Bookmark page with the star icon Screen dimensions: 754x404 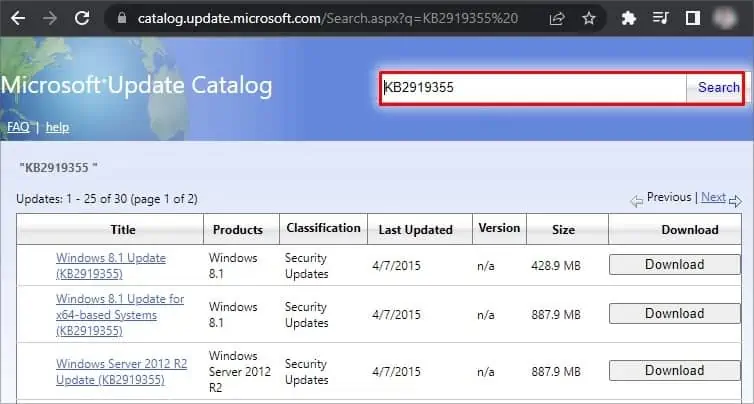pos(589,18)
